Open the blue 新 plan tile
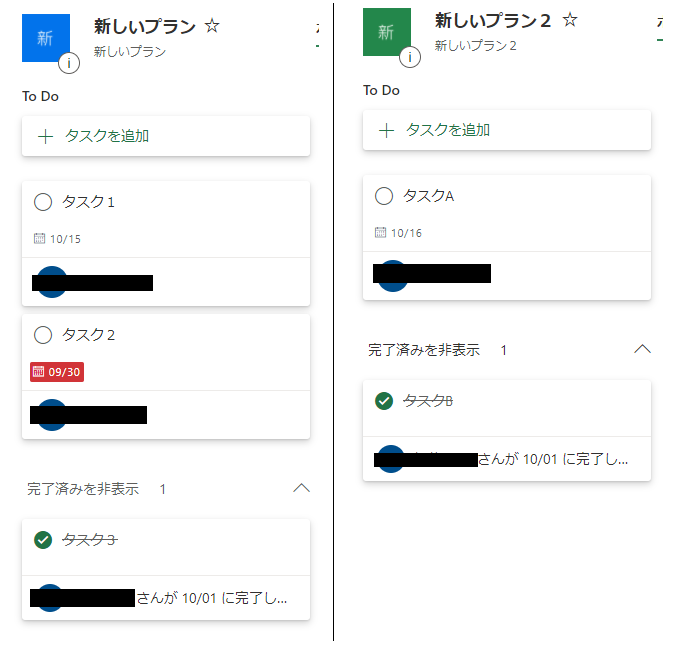The image size is (677, 647). coord(46,38)
